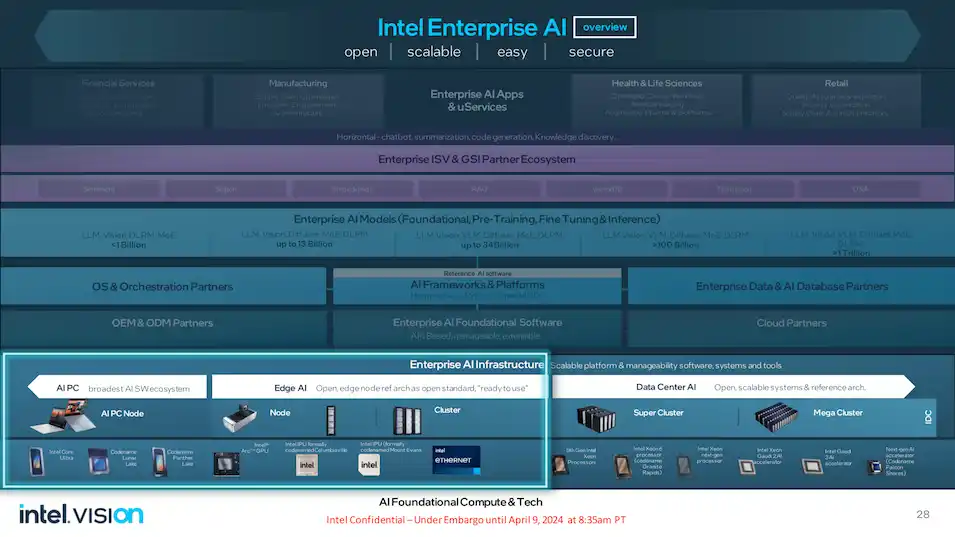The height and width of the screenshot is (537, 955).
Task: Click the Intel Core Ultra chip image
Action: (37, 462)
